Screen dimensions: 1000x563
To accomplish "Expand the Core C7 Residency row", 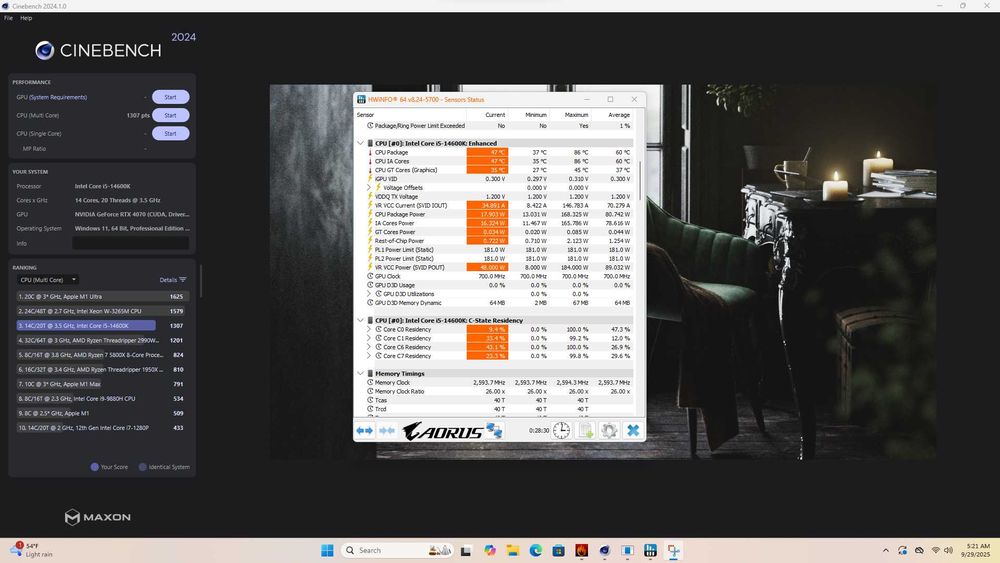I will pyautogui.click(x=369, y=356).
